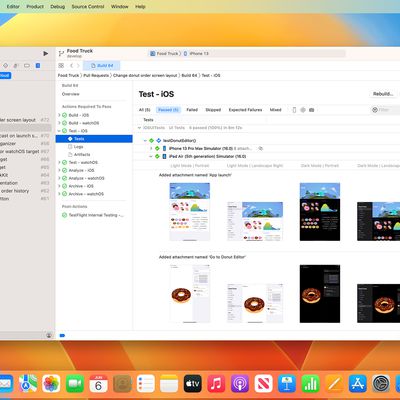Open Numbers from the Dock

coord(310,383)
